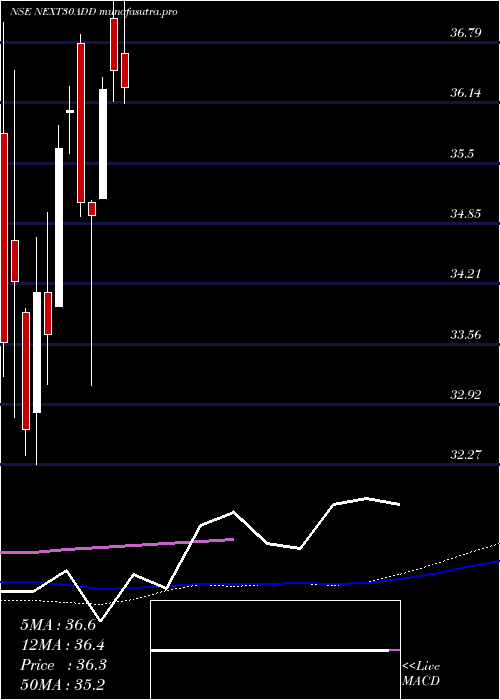Viewport: 500px width, 700px height.
Task: Click the 34.21 price axis label
Action: tap(466, 274)
